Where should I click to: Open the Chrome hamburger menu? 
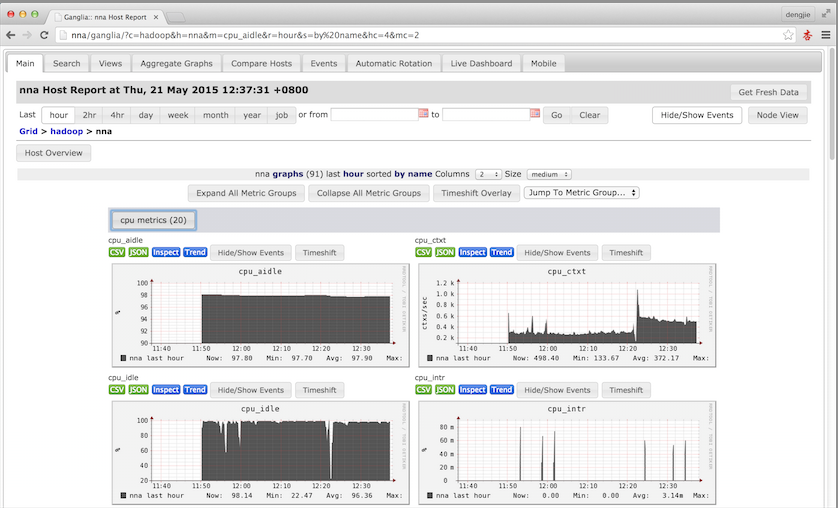826,35
